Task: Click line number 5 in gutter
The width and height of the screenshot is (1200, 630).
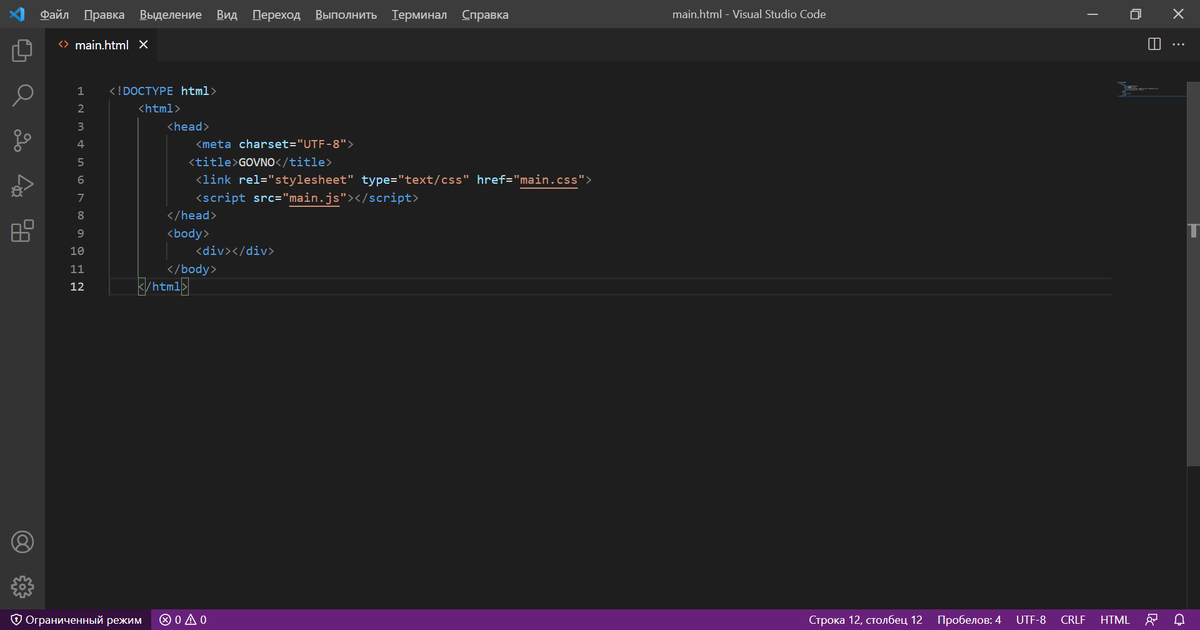Action: coord(80,162)
